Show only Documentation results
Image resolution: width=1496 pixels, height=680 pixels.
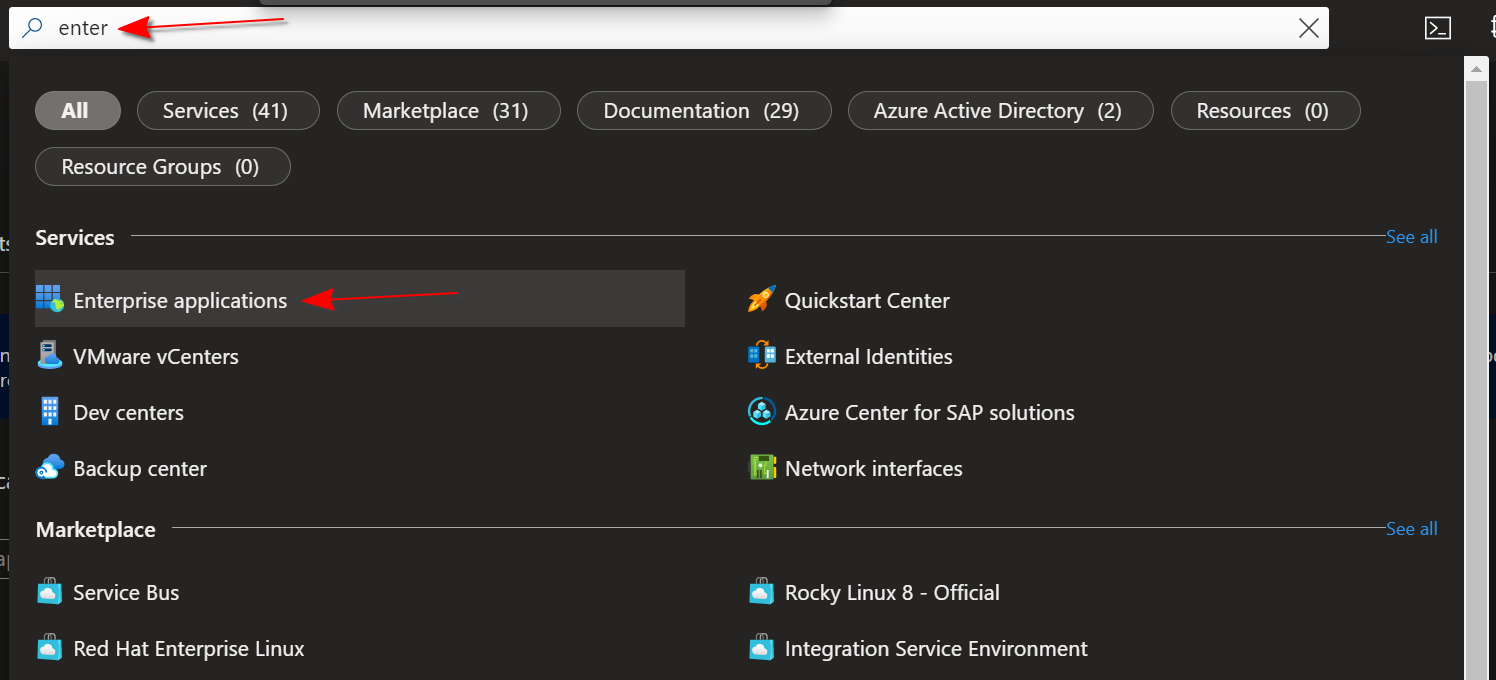click(x=704, y=110)
